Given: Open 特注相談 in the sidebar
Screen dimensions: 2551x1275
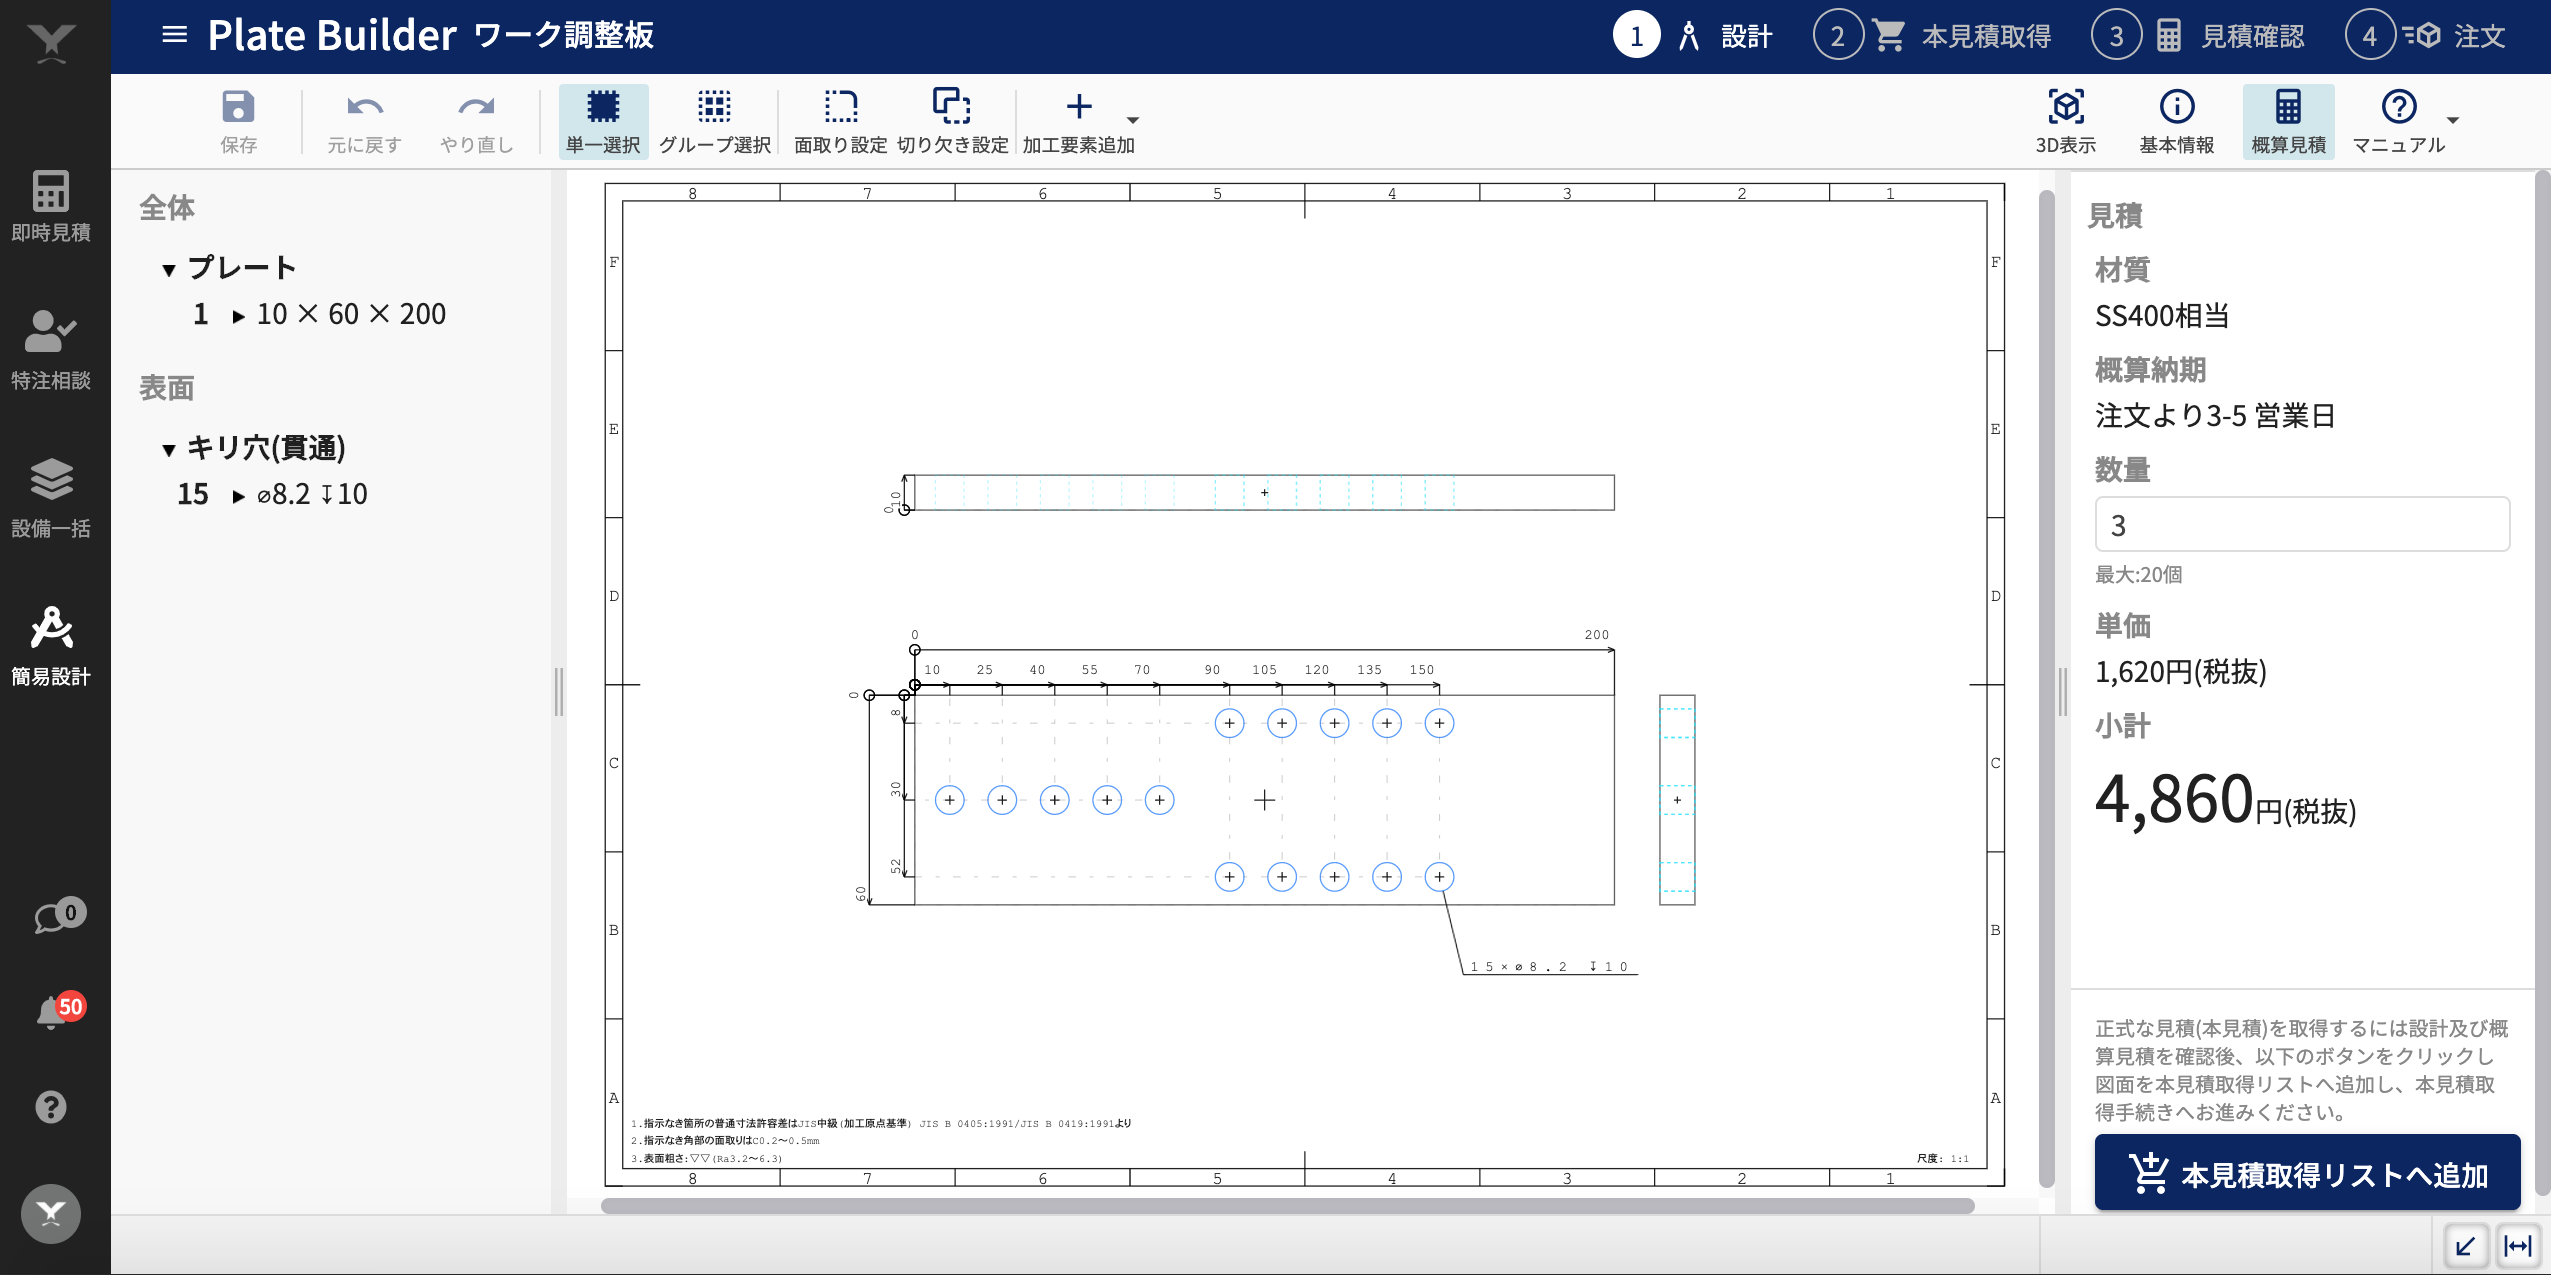Looking at the screenshot, I should (x=51, y=350).
